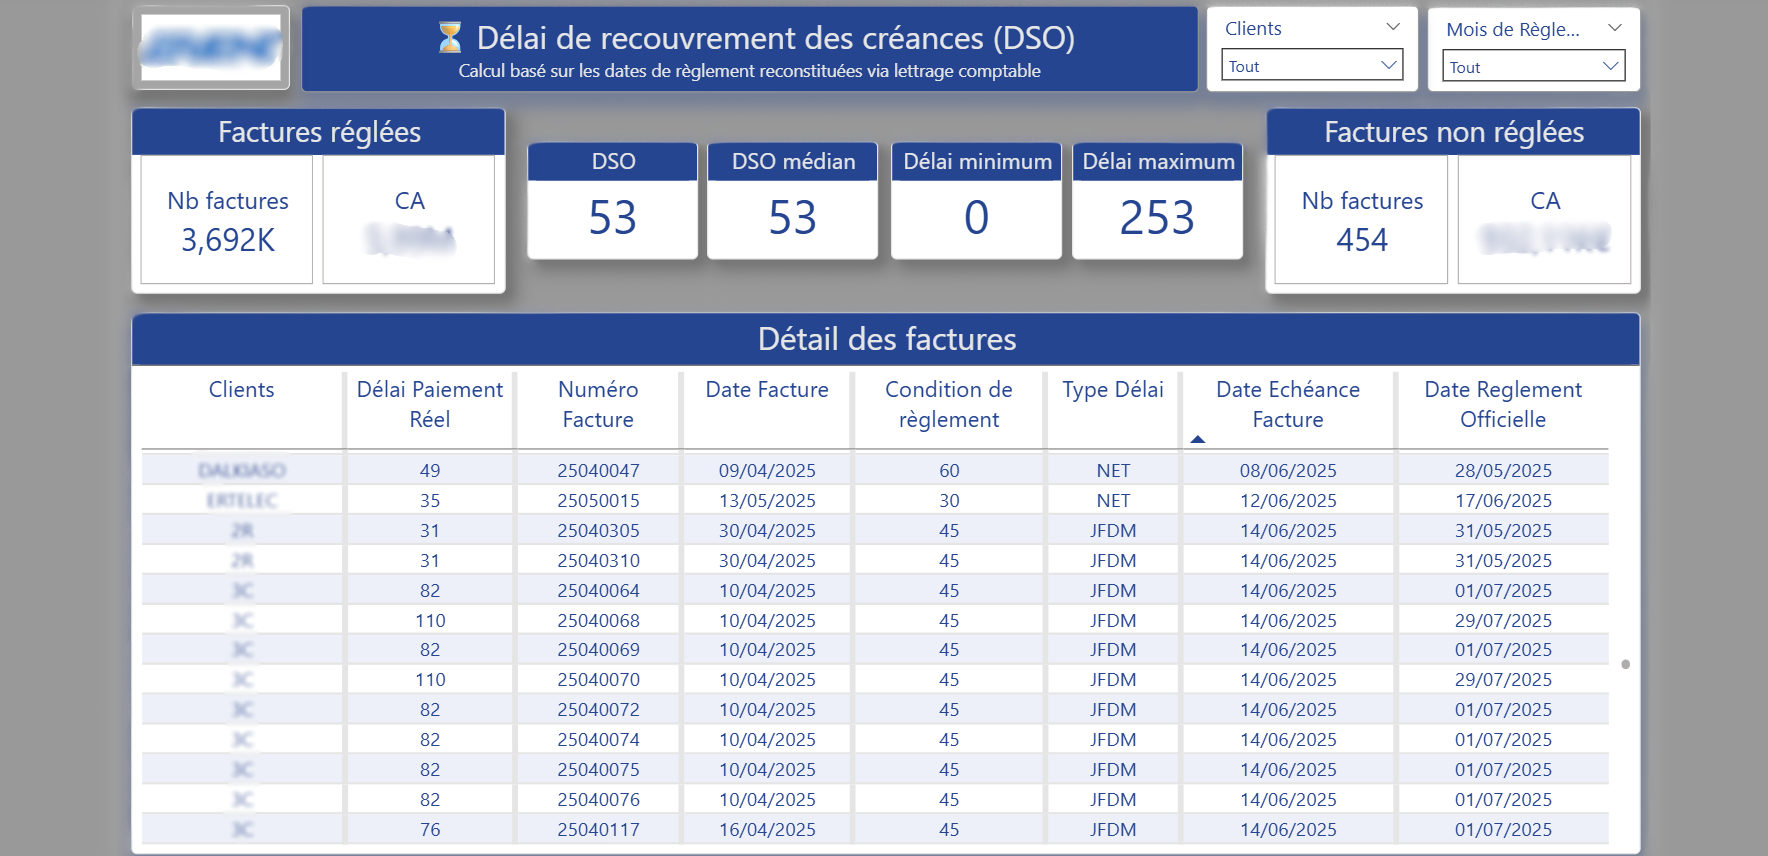Click the hourglass icon in the title
Image resolution: width=1768 pixels, height=856 pixels.
[x=450, y=38]
